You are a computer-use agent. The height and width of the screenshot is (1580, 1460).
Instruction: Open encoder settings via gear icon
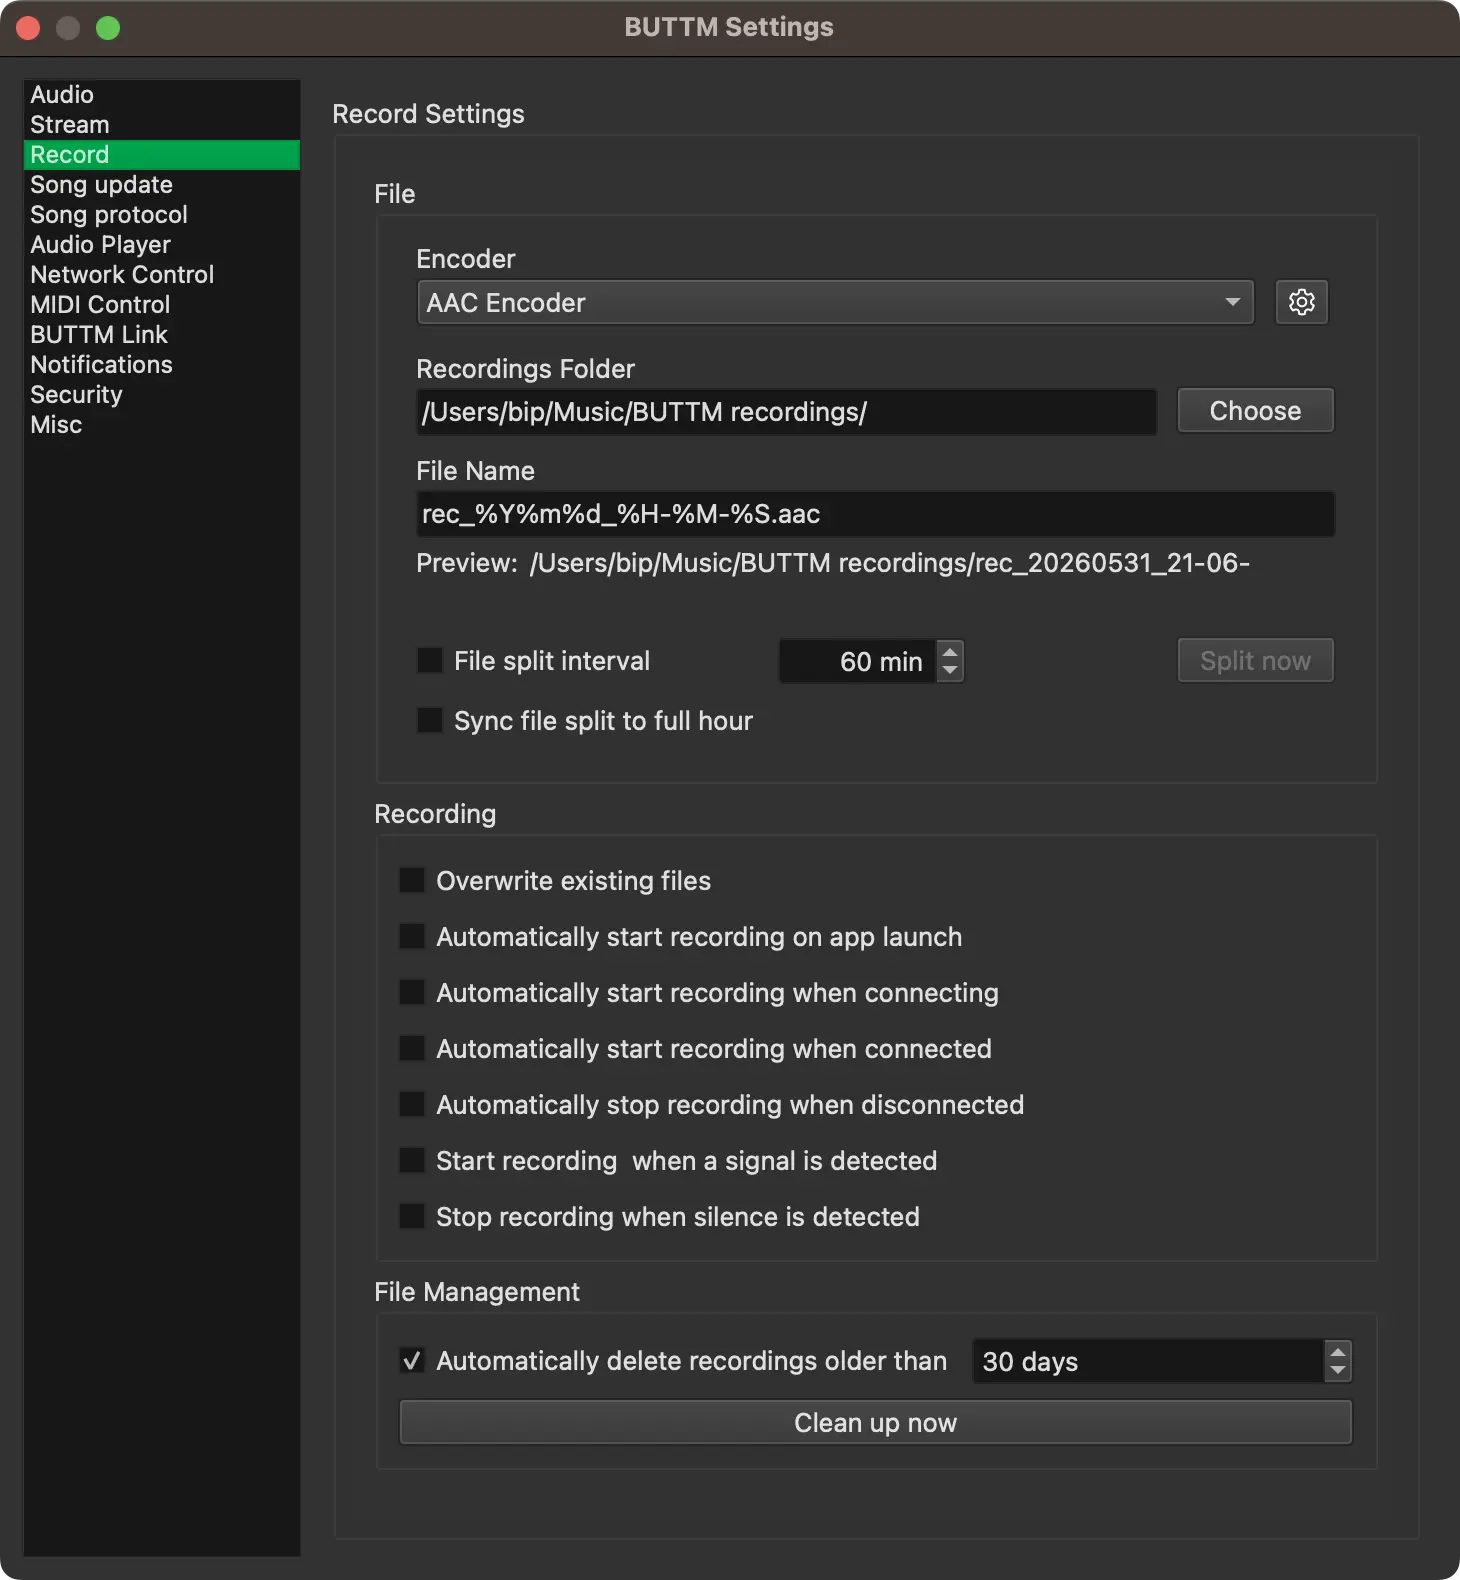tap(1301, 302)
